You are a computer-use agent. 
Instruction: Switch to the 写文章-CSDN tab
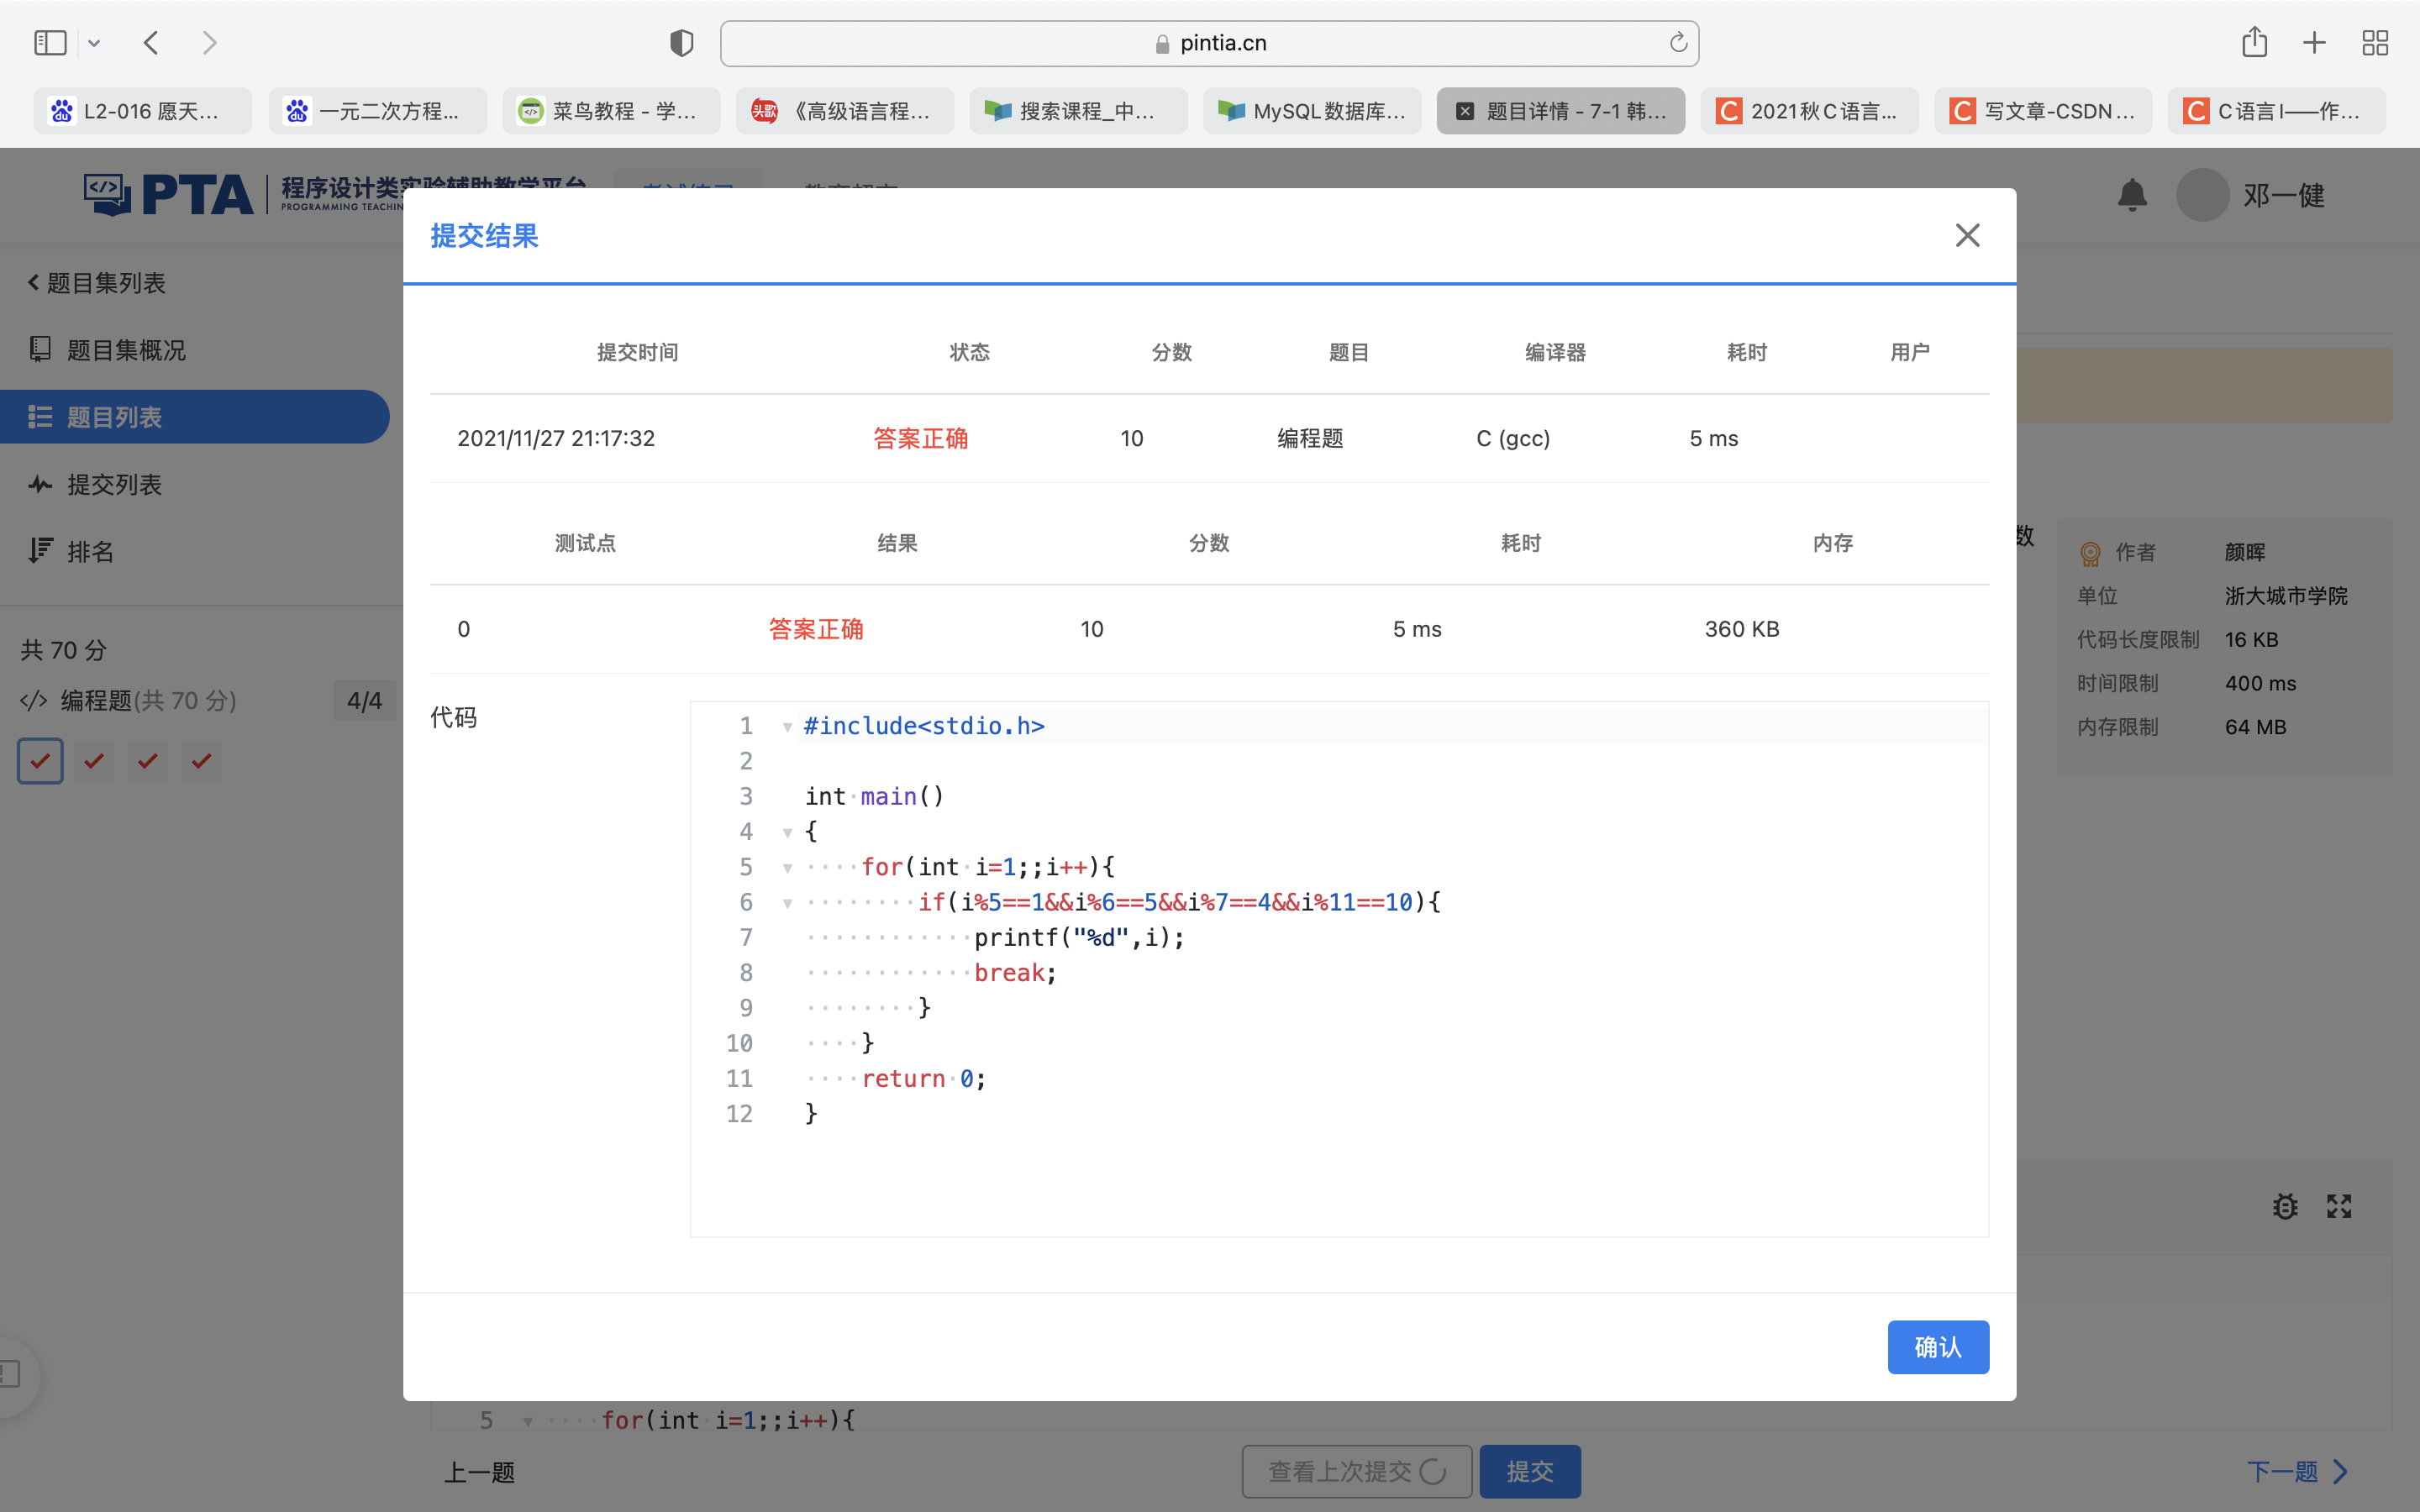(2043, 111)
